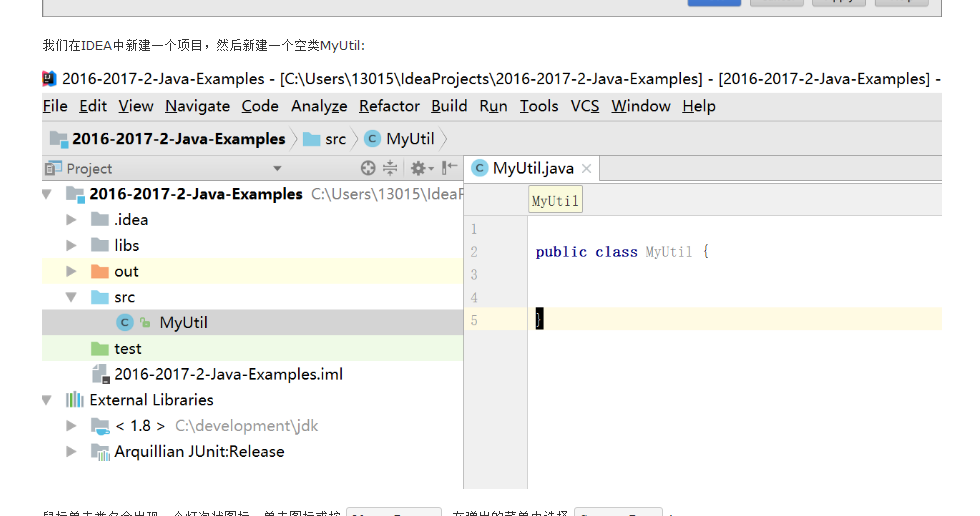Open the Tools menu
The height and width of the screenshot is (516, 980).
(539, 106)
